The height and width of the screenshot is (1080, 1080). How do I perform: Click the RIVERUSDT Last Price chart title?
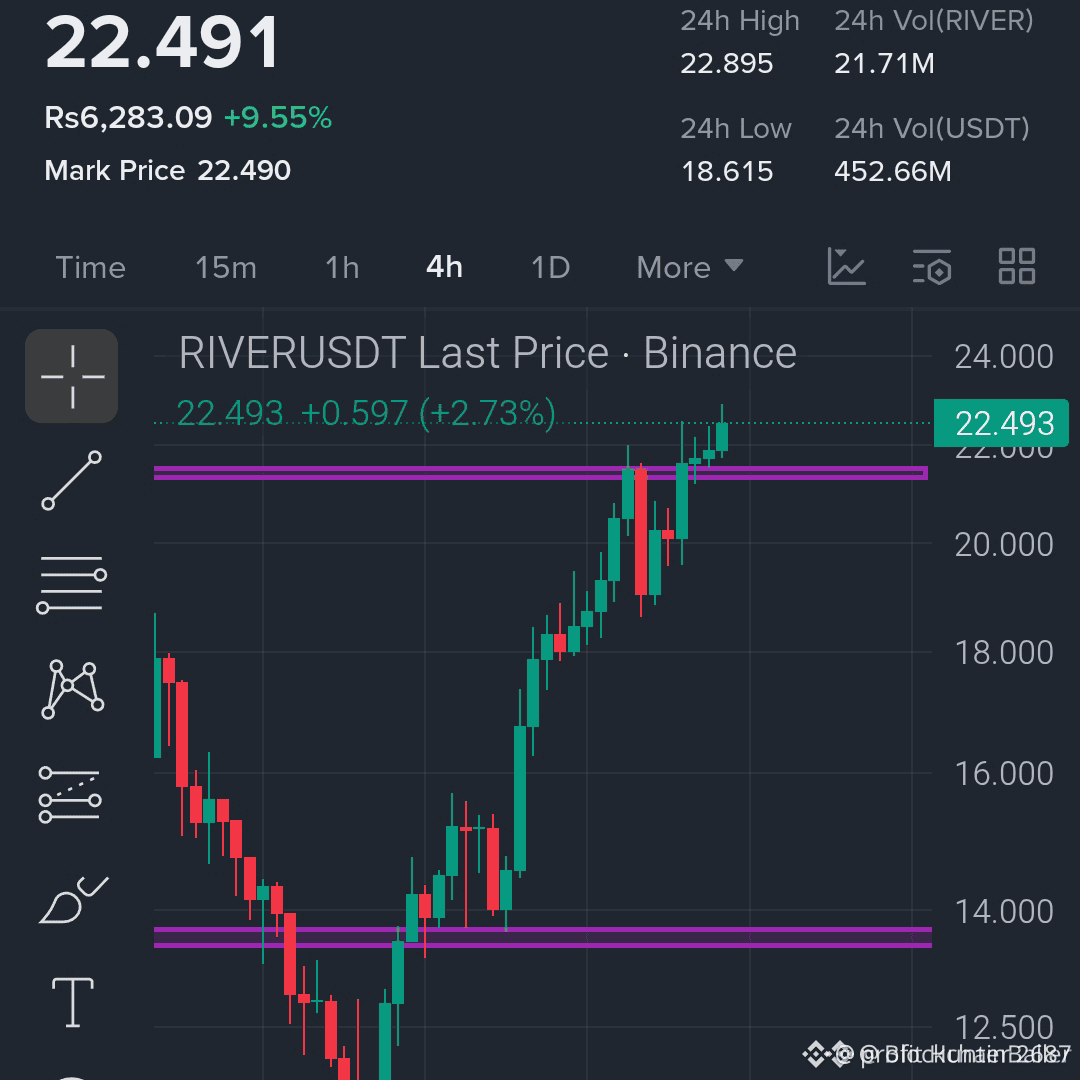point(488,353)
